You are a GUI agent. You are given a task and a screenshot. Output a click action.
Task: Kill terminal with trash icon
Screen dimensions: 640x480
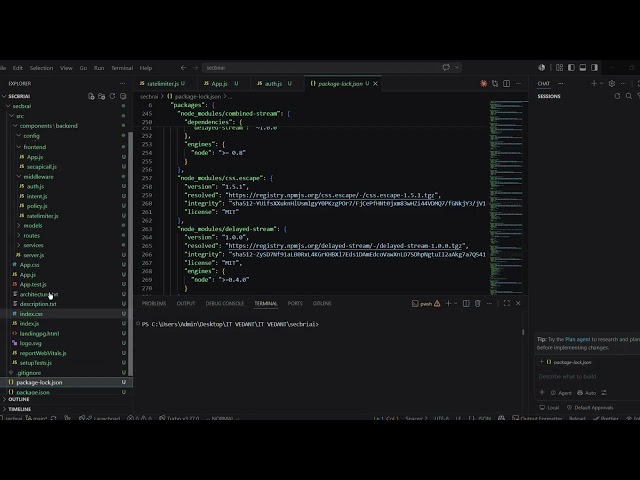[478, 303]
